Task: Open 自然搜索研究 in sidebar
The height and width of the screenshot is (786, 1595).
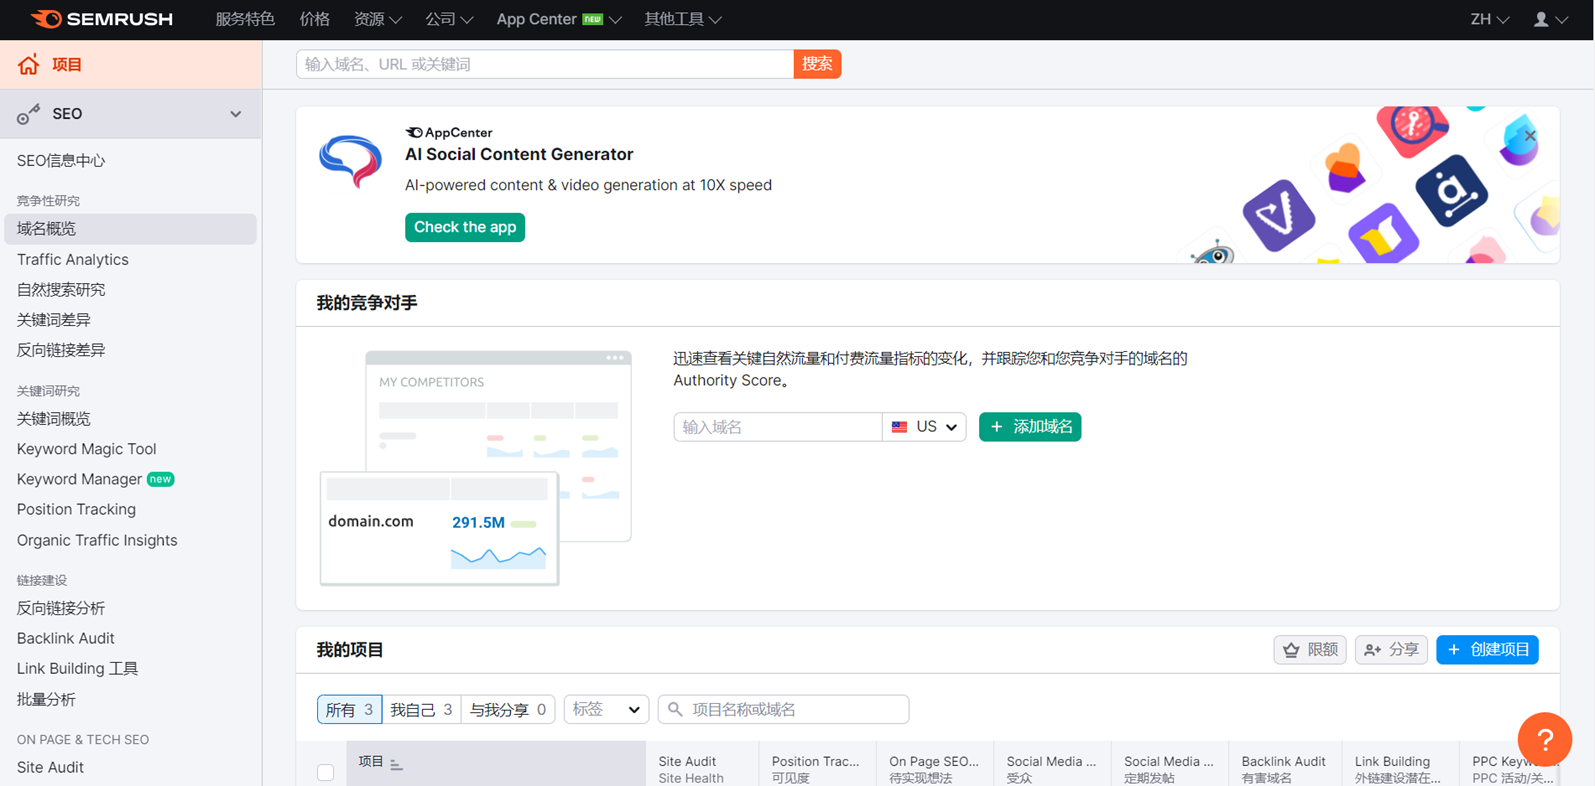Action: (61, 290)
